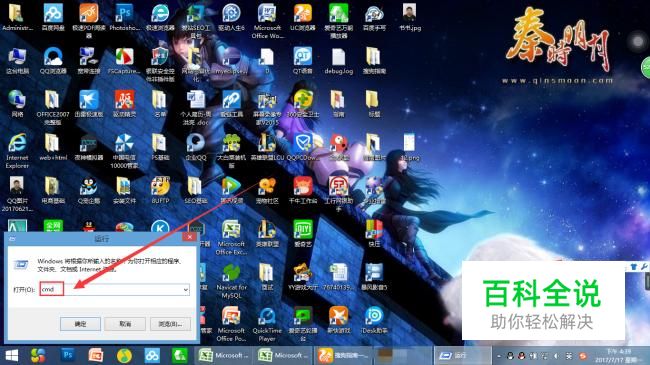Select the 宽带连接 desktop icon
This screenshot has width=650, height=365.
[88, 61]
